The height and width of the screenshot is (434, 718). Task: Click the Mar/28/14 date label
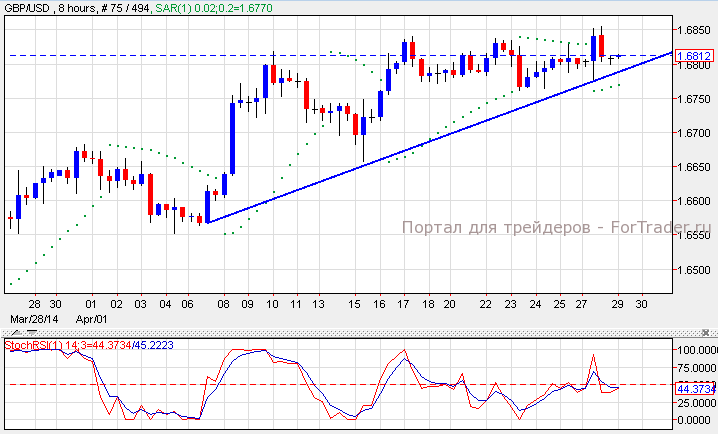(34, 319)
